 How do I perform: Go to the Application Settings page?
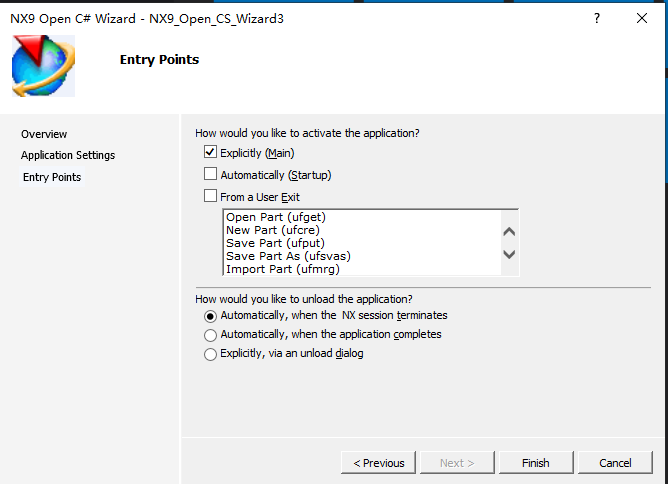coord(68,155)
